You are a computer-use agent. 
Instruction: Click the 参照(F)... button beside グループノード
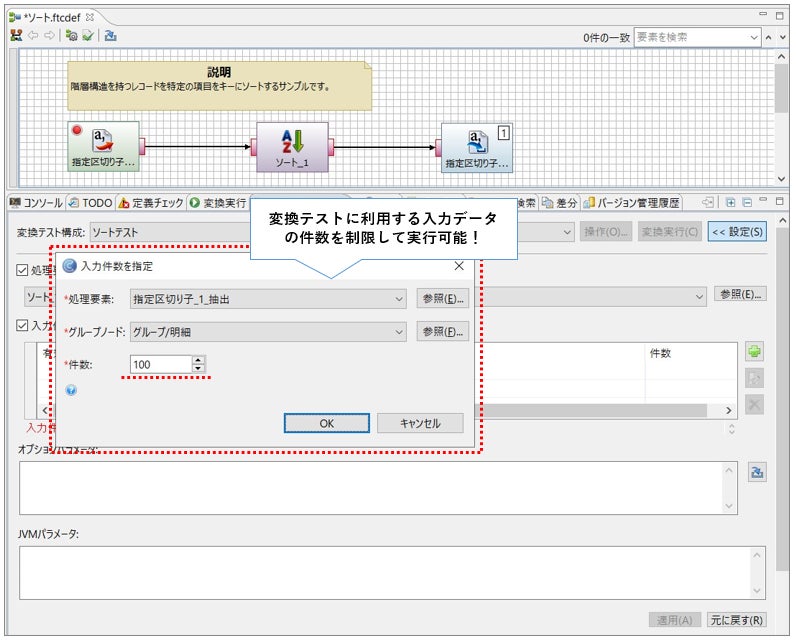click(443, 331)
